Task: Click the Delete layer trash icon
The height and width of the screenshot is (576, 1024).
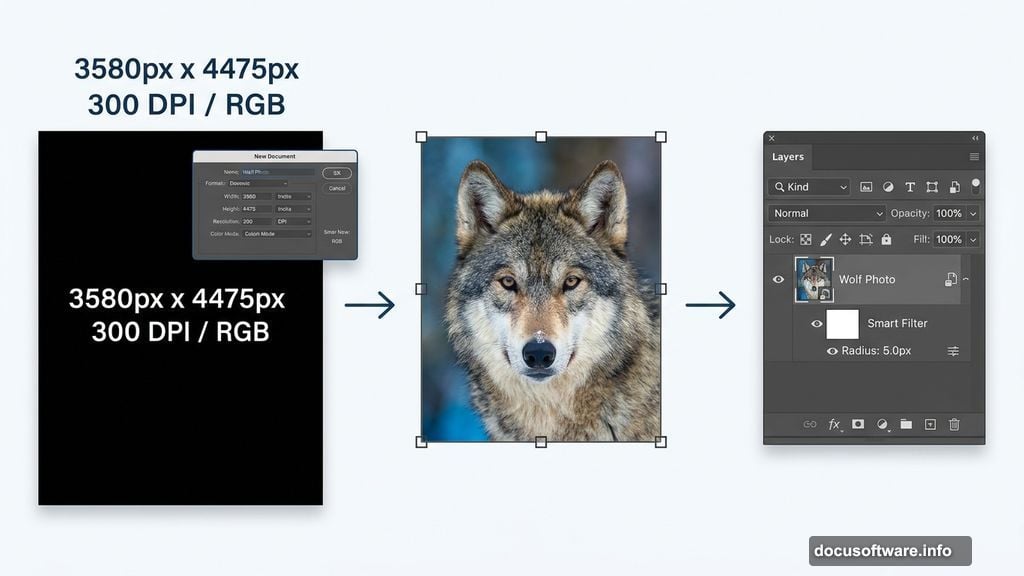Action: 952,424
